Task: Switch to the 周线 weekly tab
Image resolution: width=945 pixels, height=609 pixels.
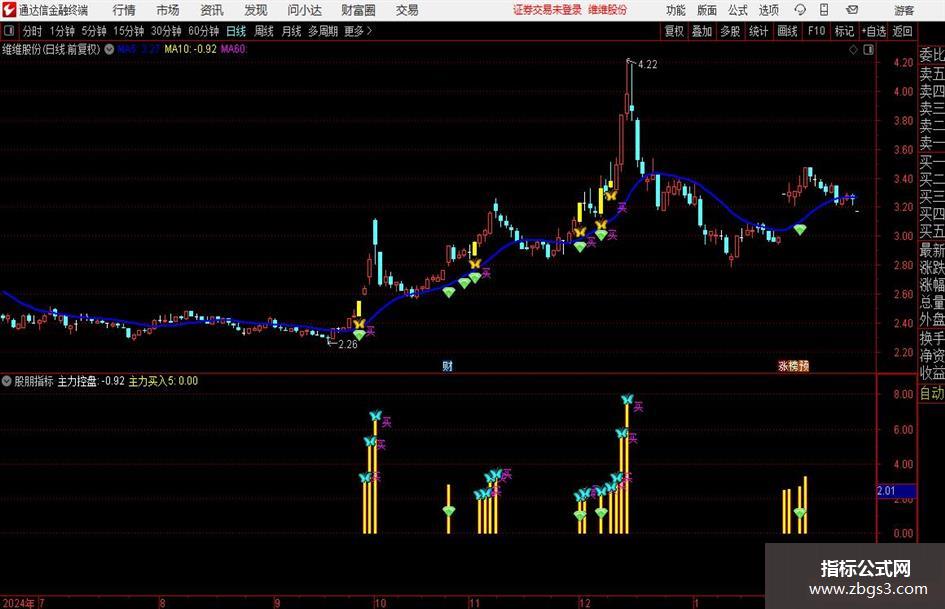Action: point(264,31)
